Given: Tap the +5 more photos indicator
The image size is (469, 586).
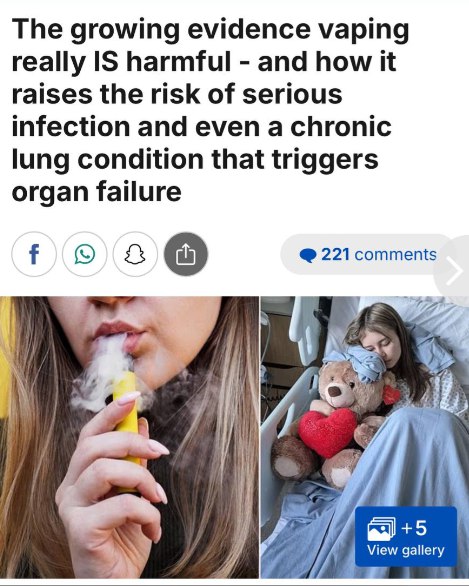Looking at the screenshot, I should coord(414,528).
